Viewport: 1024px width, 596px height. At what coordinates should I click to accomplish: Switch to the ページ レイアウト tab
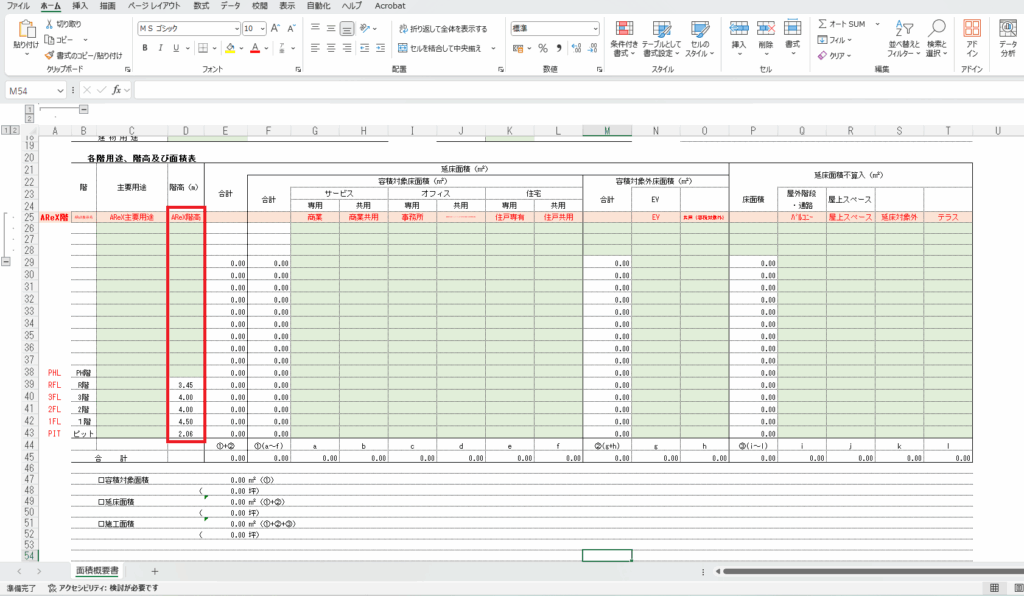coord(154,6)
